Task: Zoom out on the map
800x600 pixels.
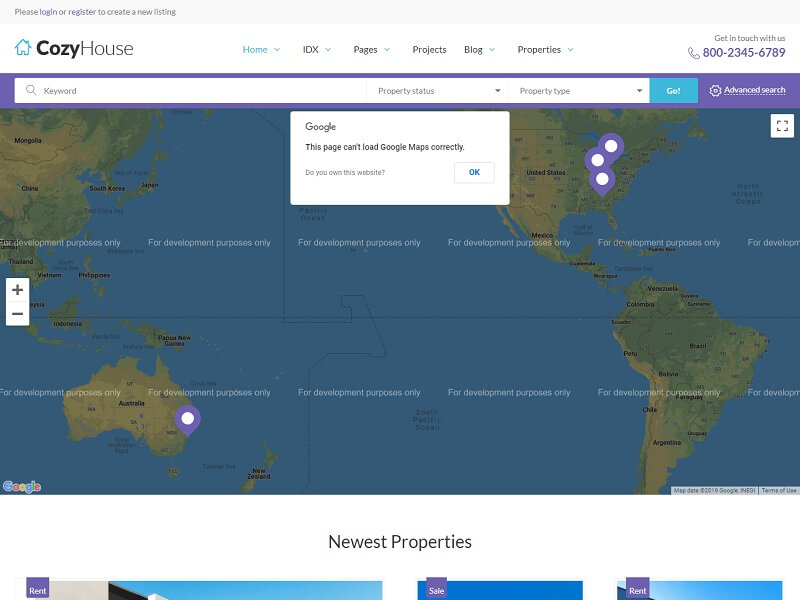Action: (17, 314)
